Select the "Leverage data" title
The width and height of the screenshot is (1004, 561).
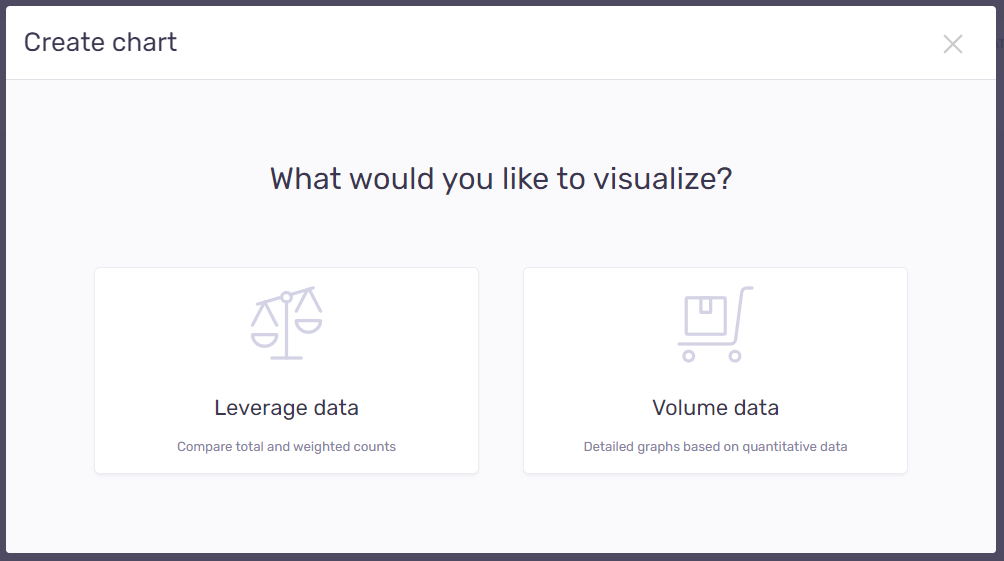click(x=286, y=408)
